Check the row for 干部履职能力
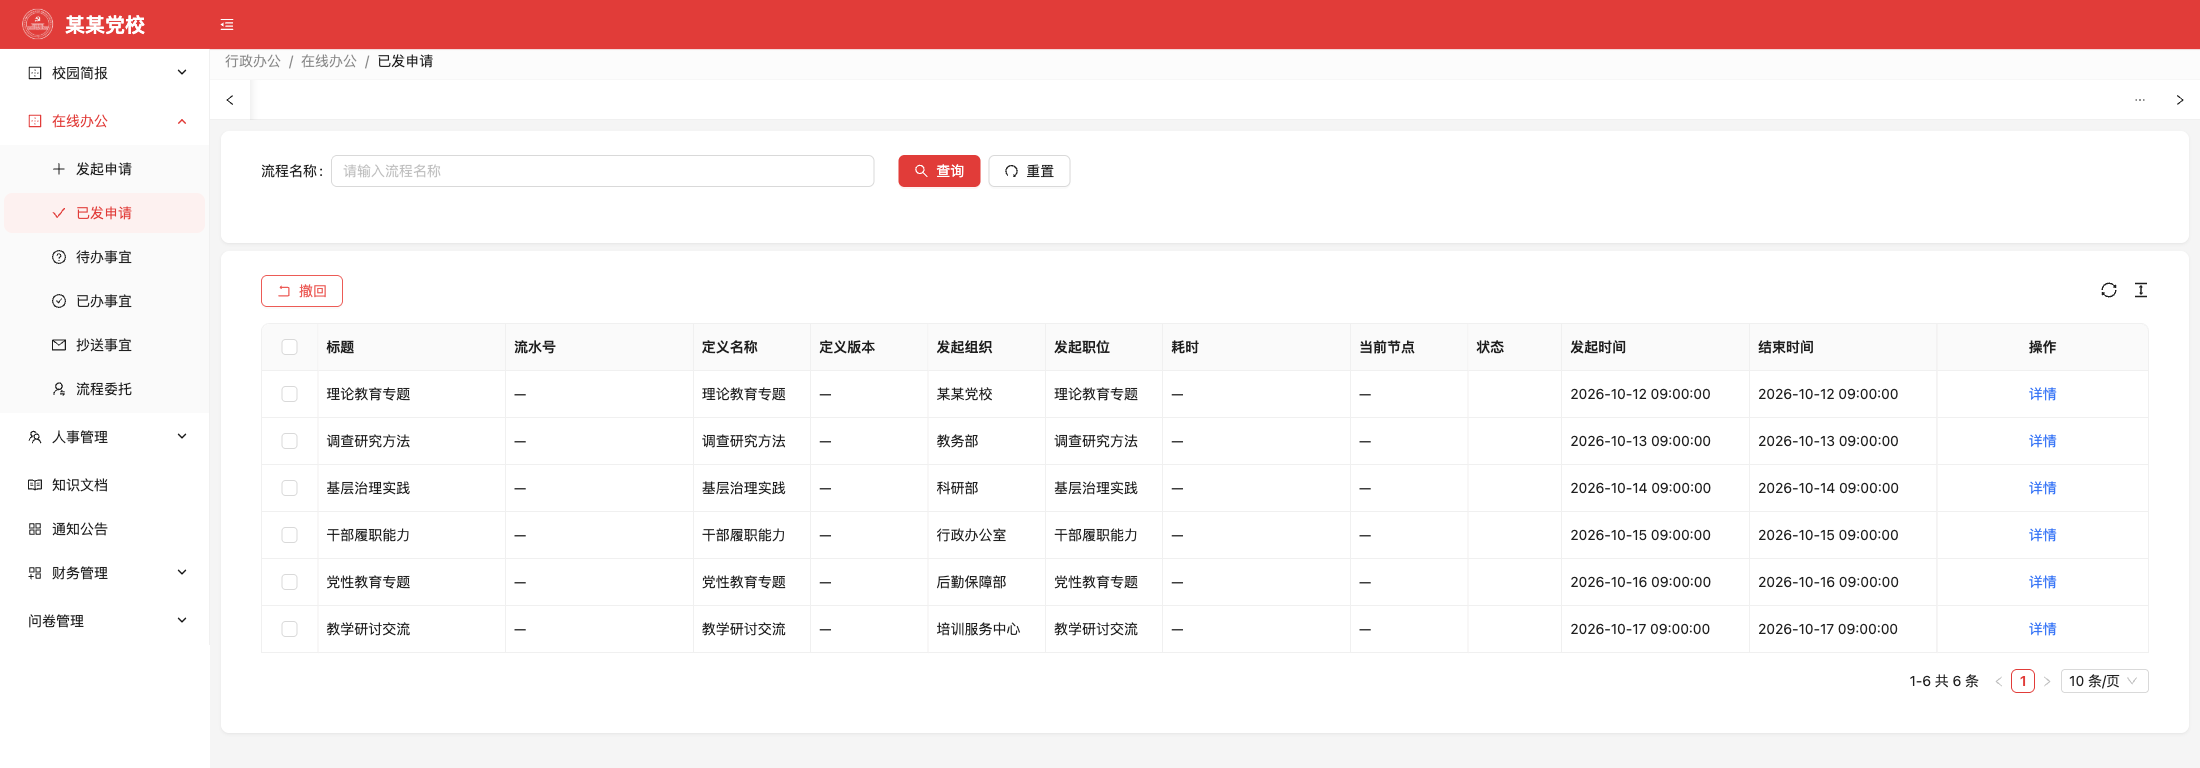 tap(290, 535)
